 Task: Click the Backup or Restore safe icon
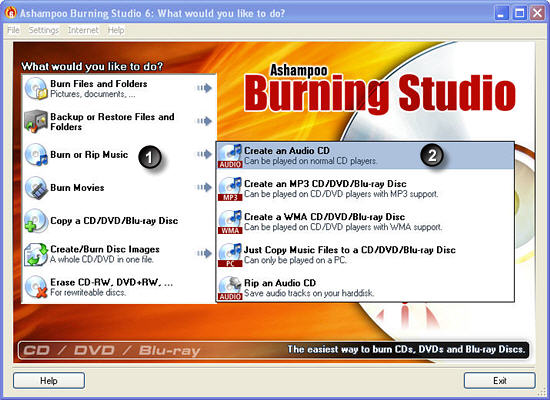[36, 121]
